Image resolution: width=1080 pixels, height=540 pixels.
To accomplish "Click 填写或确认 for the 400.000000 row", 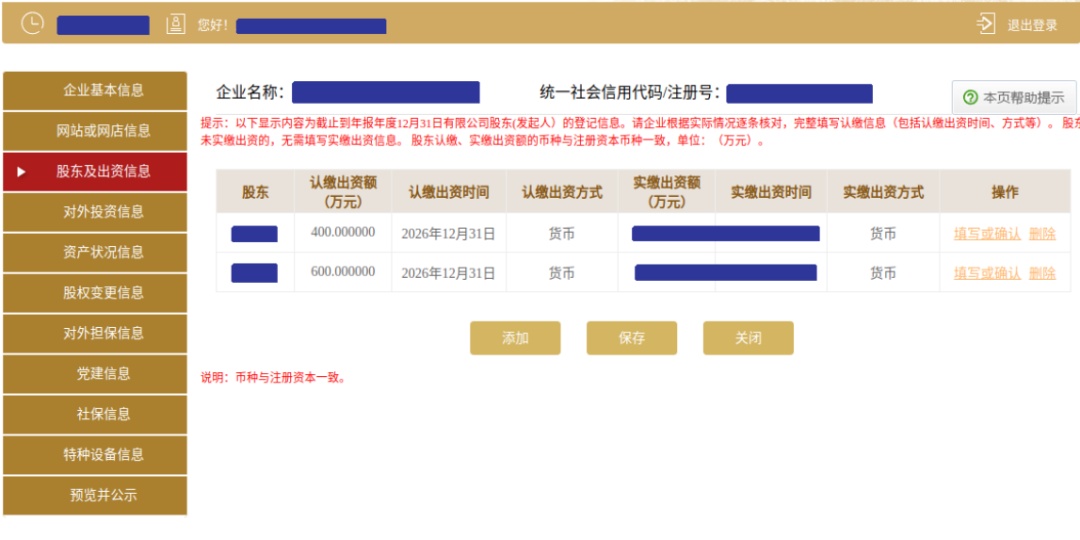I will [987, 234].
